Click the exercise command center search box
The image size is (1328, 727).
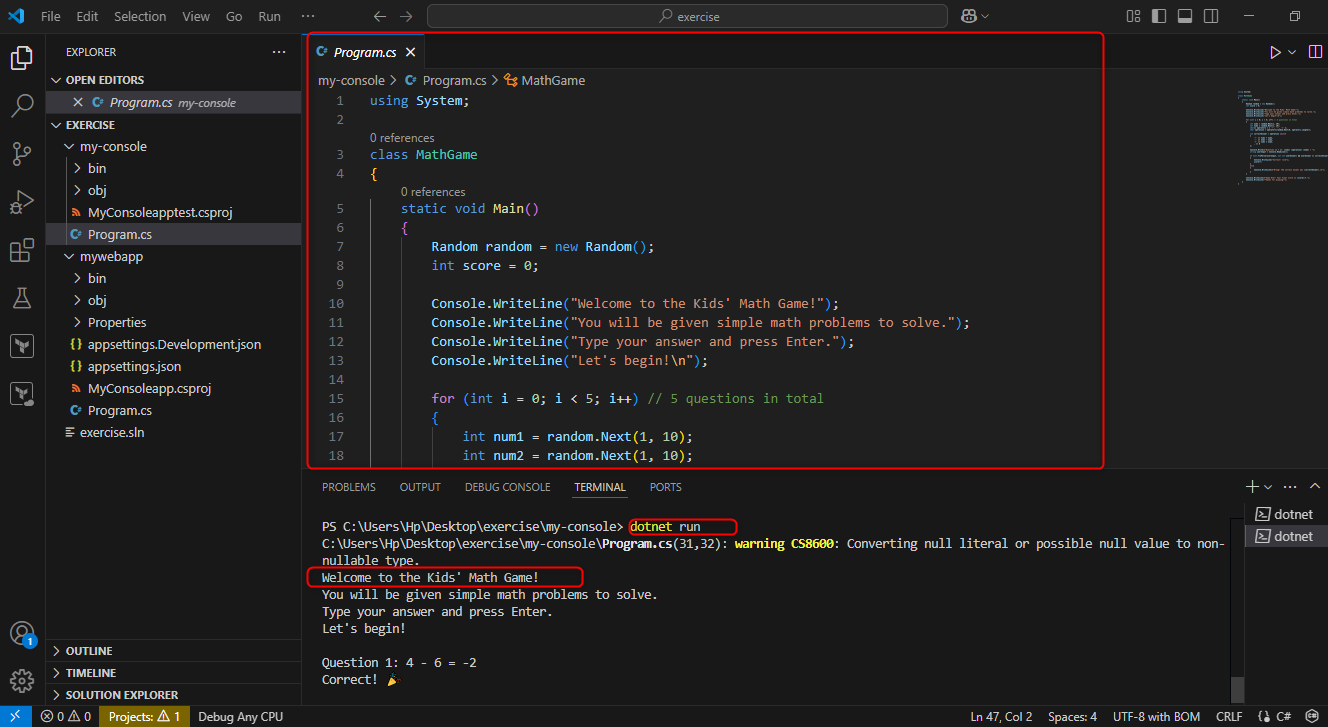click(687, 16)
